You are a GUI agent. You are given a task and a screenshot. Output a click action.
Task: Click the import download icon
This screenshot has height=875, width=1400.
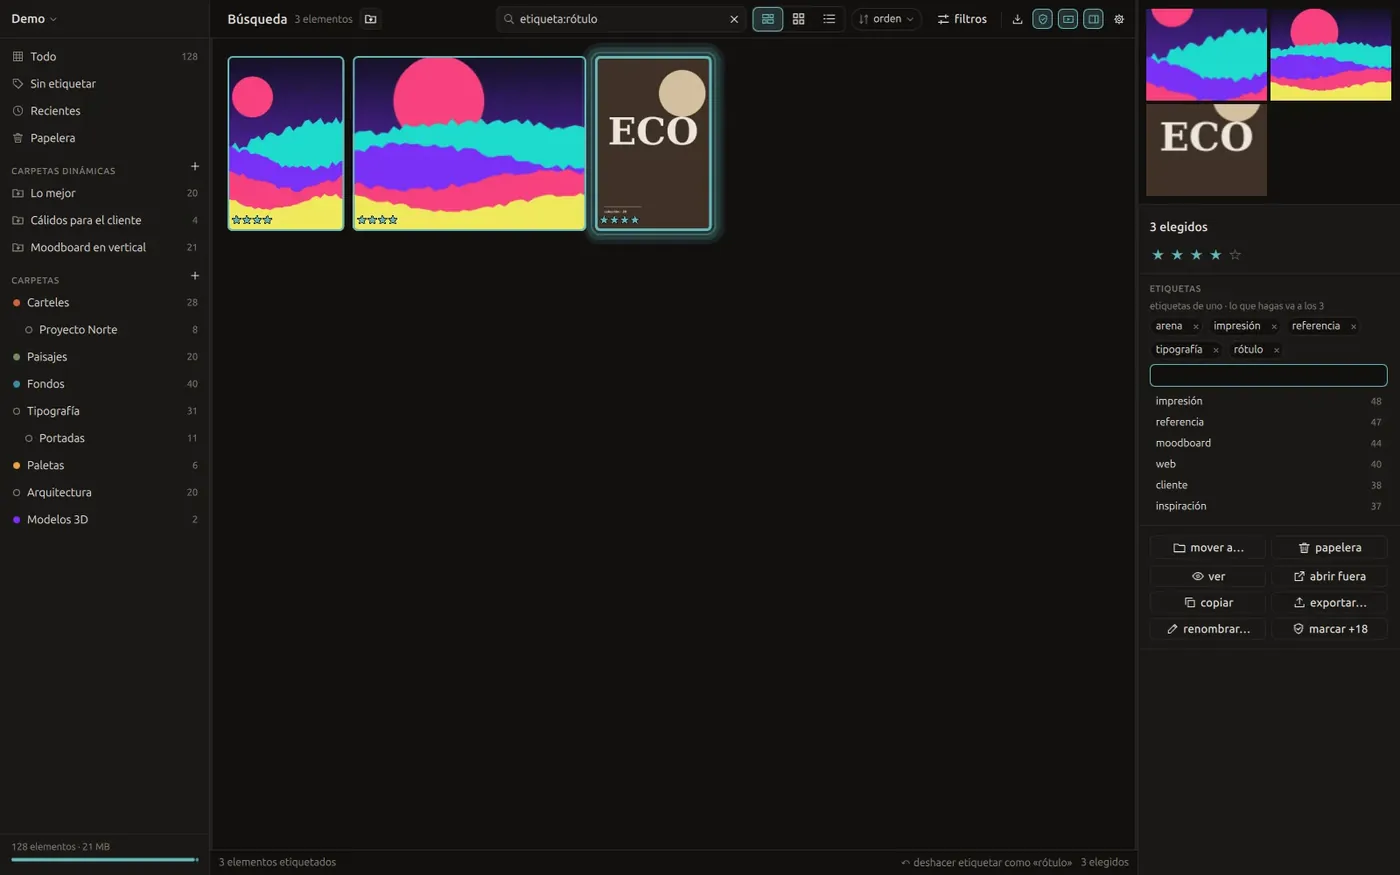point(1017,19)
